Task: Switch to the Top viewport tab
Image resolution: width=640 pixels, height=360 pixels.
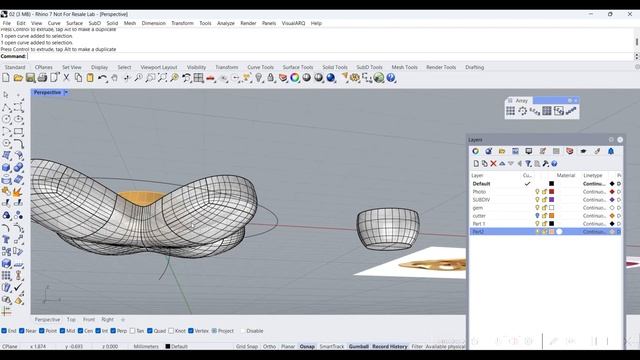Action: point(71,320)
